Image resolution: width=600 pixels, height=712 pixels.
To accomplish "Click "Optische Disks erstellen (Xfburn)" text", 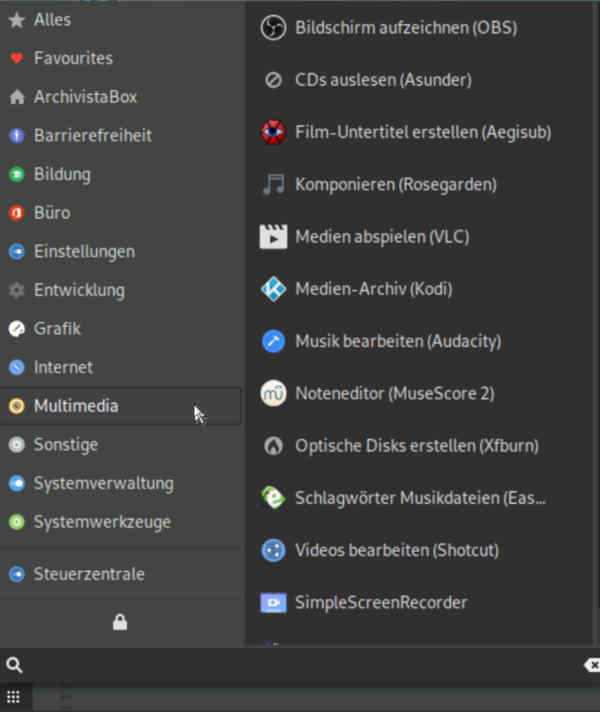I will coord(417,445).
